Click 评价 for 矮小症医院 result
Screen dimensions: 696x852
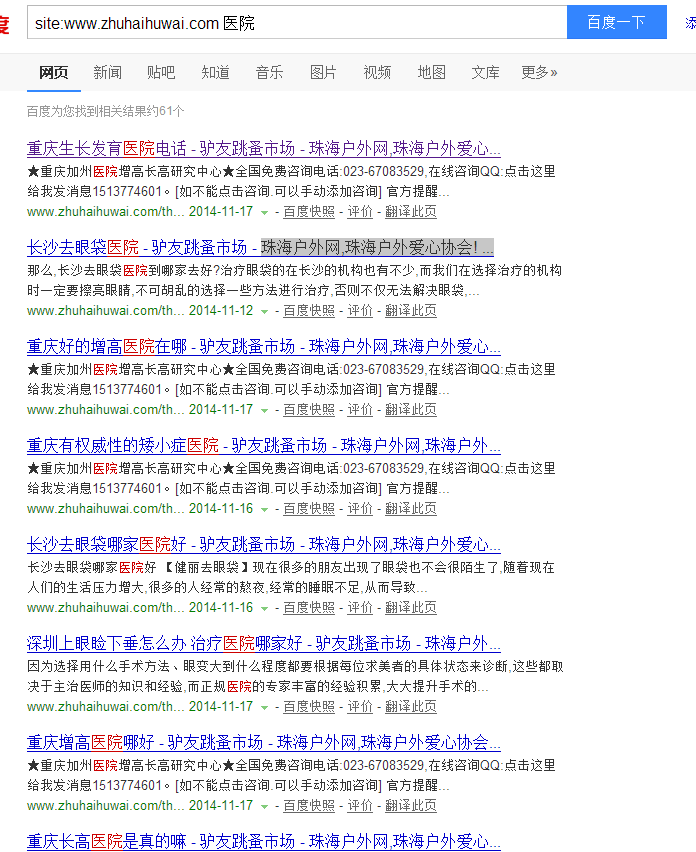[x=360, y=509]
